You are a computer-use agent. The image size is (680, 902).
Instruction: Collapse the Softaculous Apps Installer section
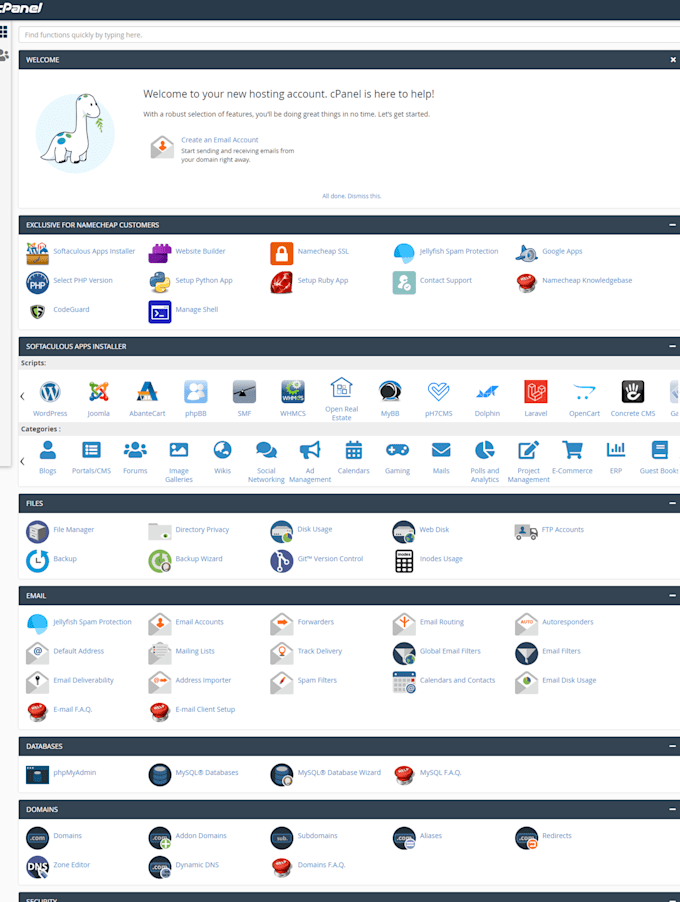click(672, 346)
